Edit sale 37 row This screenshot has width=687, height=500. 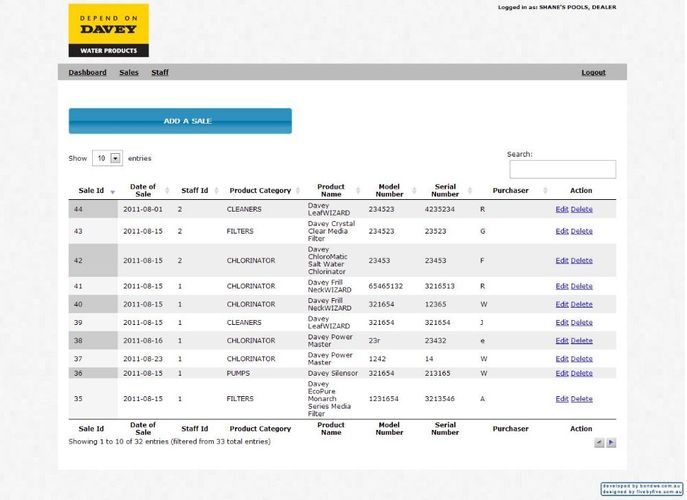(562, 359)
